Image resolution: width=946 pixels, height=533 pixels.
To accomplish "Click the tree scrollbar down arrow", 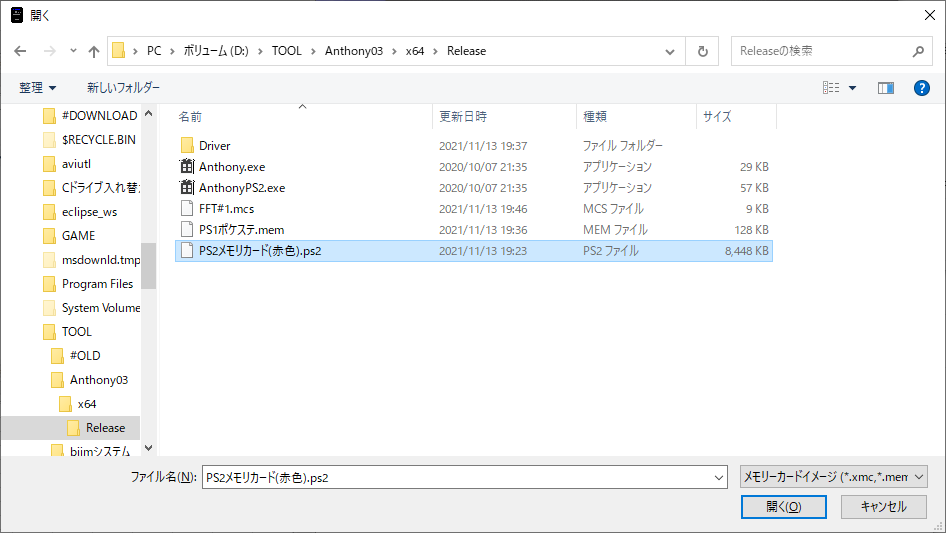I will point(148,448).
